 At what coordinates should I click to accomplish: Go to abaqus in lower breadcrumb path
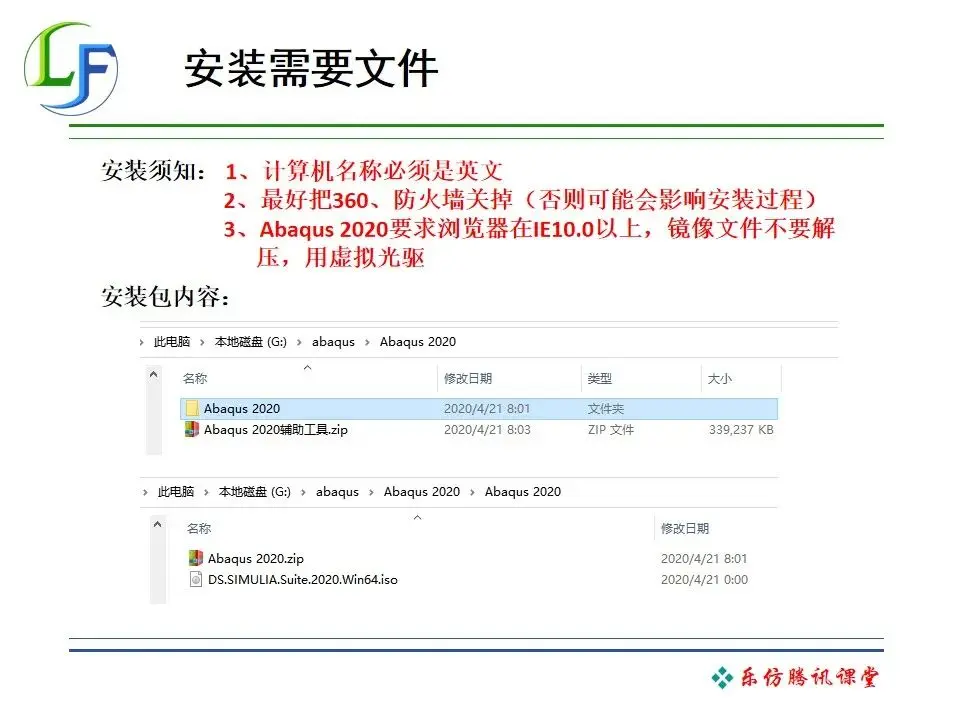click(337, 492)
